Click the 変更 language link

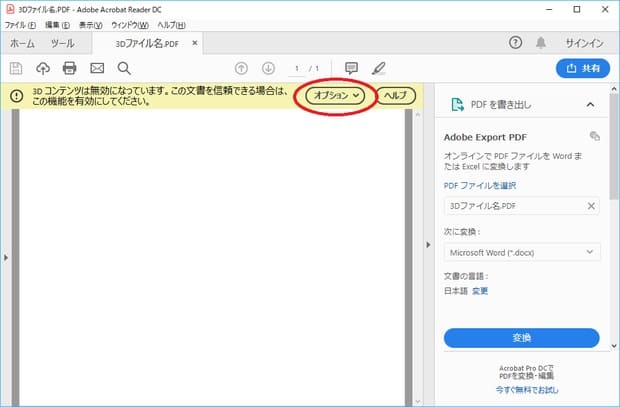(480, 291)
